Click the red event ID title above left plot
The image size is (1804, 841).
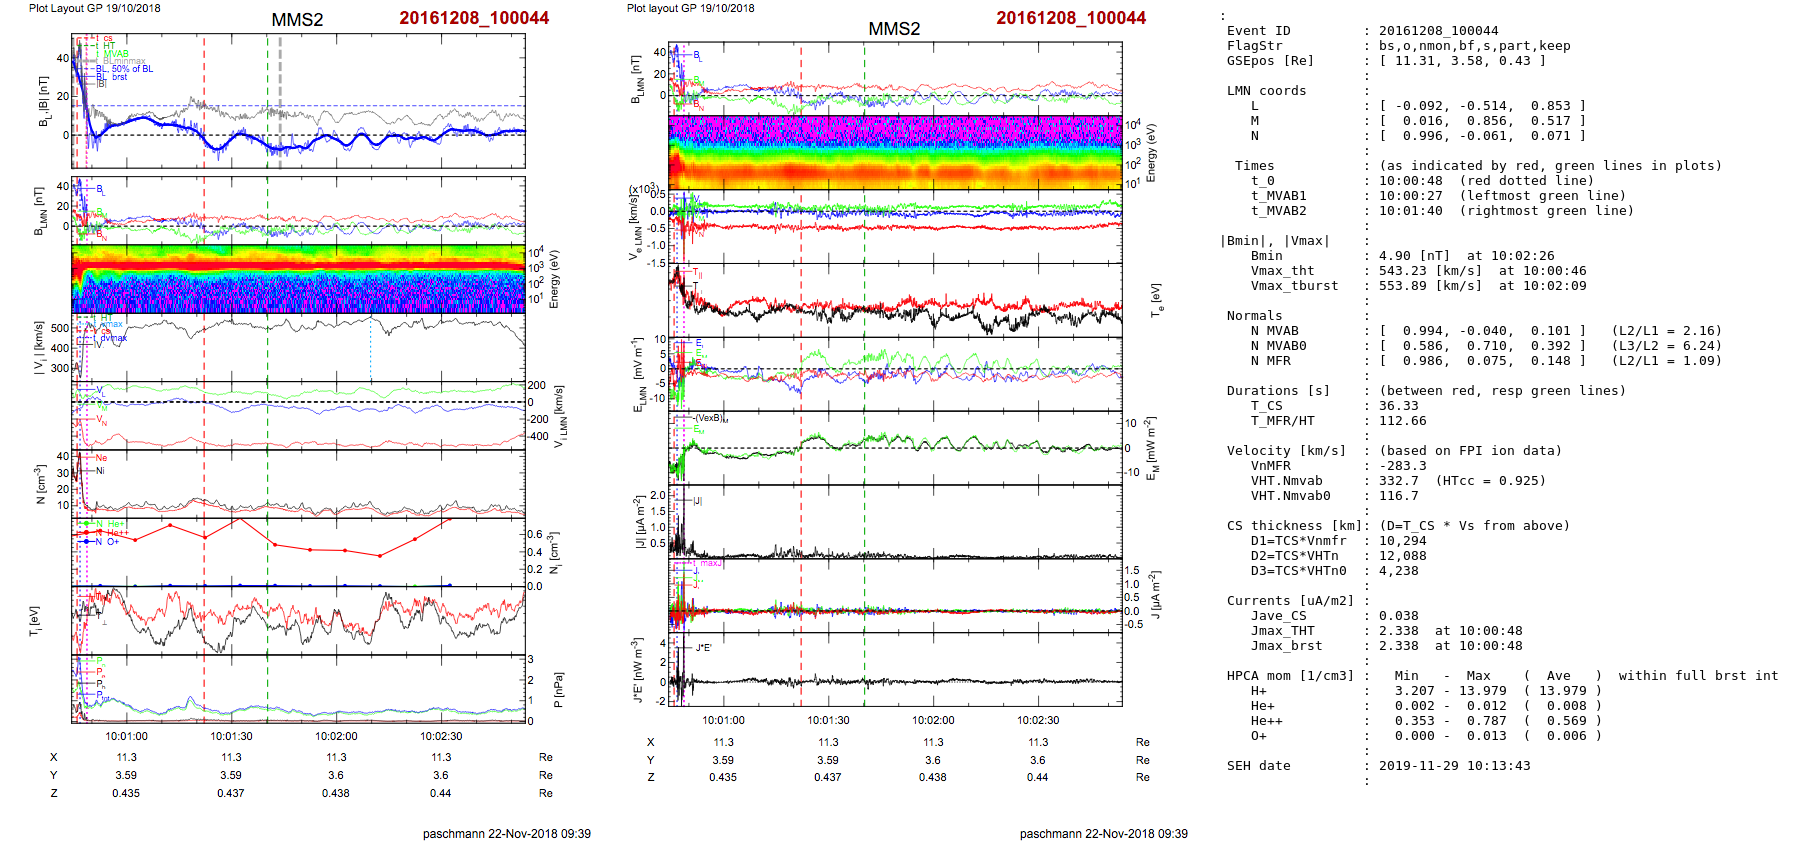tap(473, 18)
